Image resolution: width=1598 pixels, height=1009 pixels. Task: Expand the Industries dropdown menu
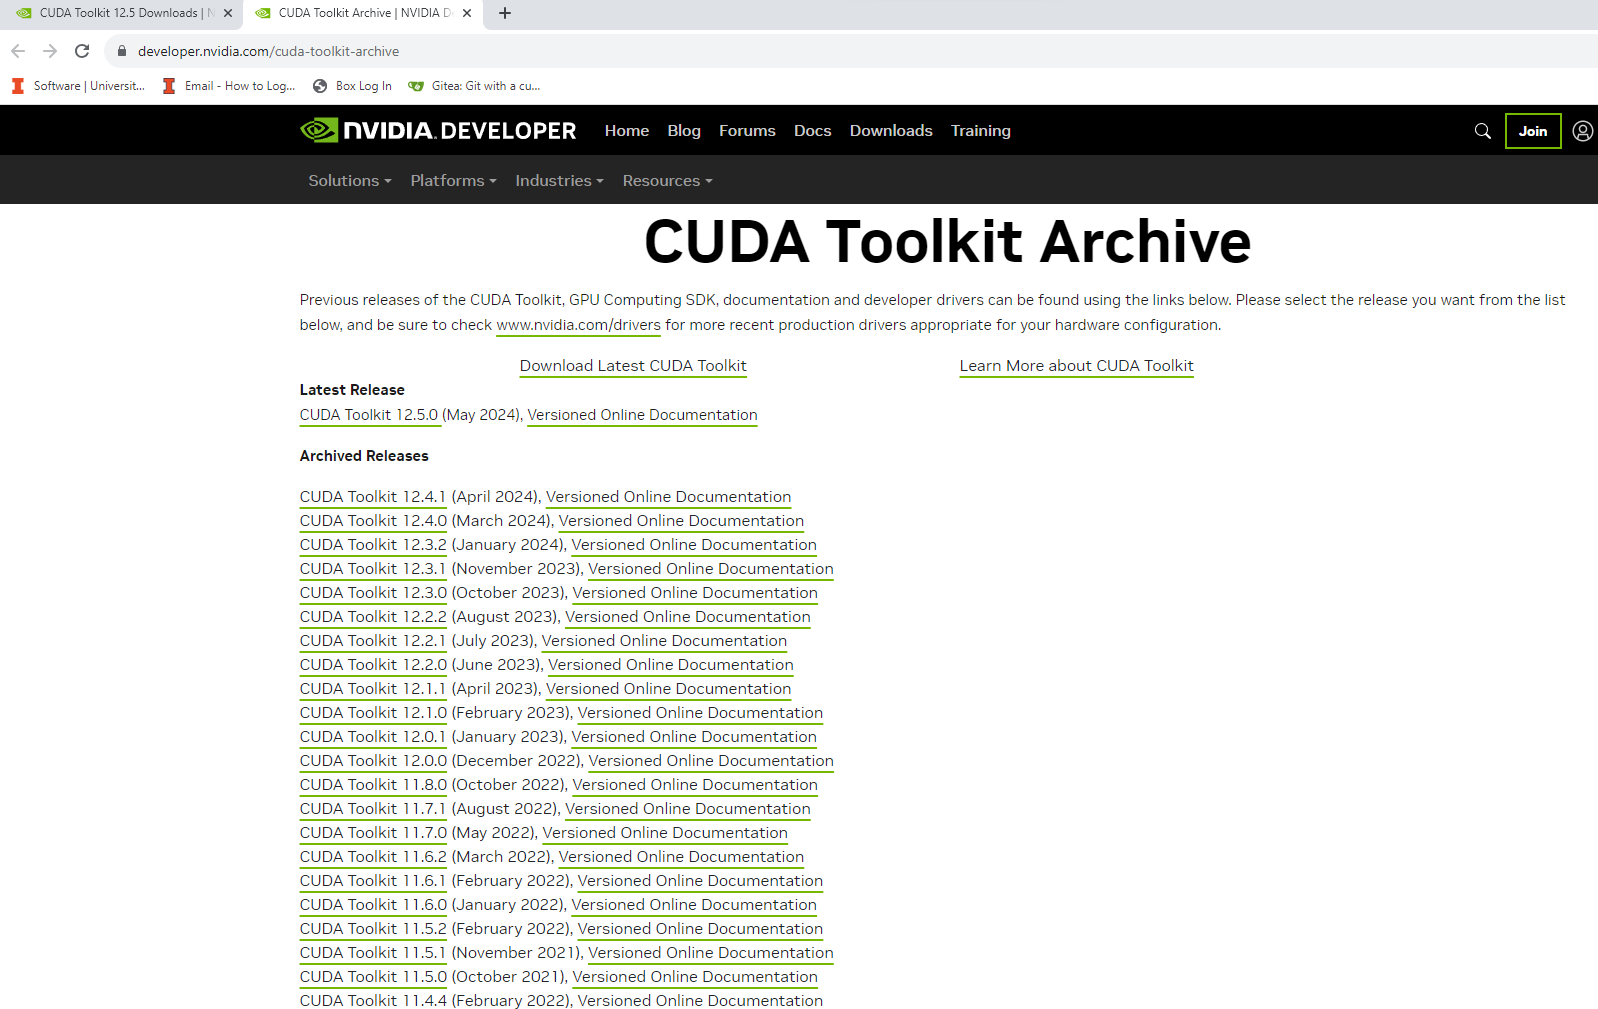point(559,181)
